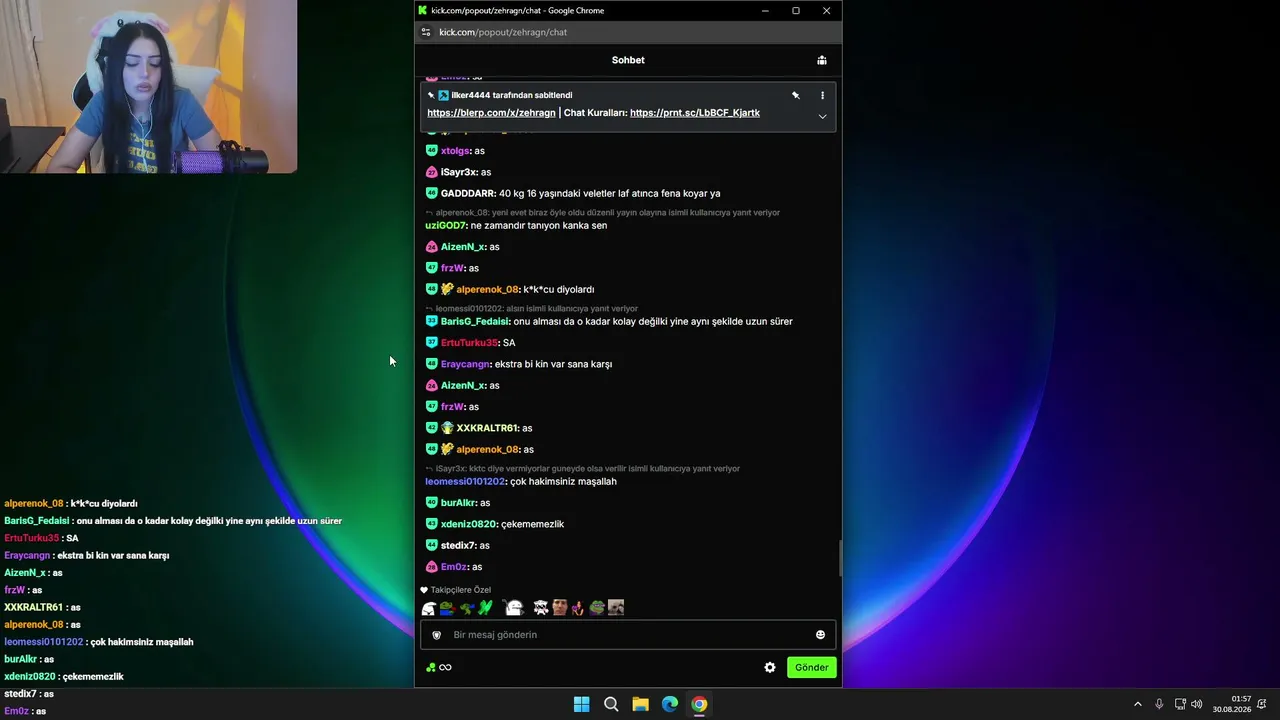Image resolution: width=1280 pixels, height=720 pixels.
Task: Click username GADDDARR in chat
Action: pyautogui.click(x=468, y=194)
